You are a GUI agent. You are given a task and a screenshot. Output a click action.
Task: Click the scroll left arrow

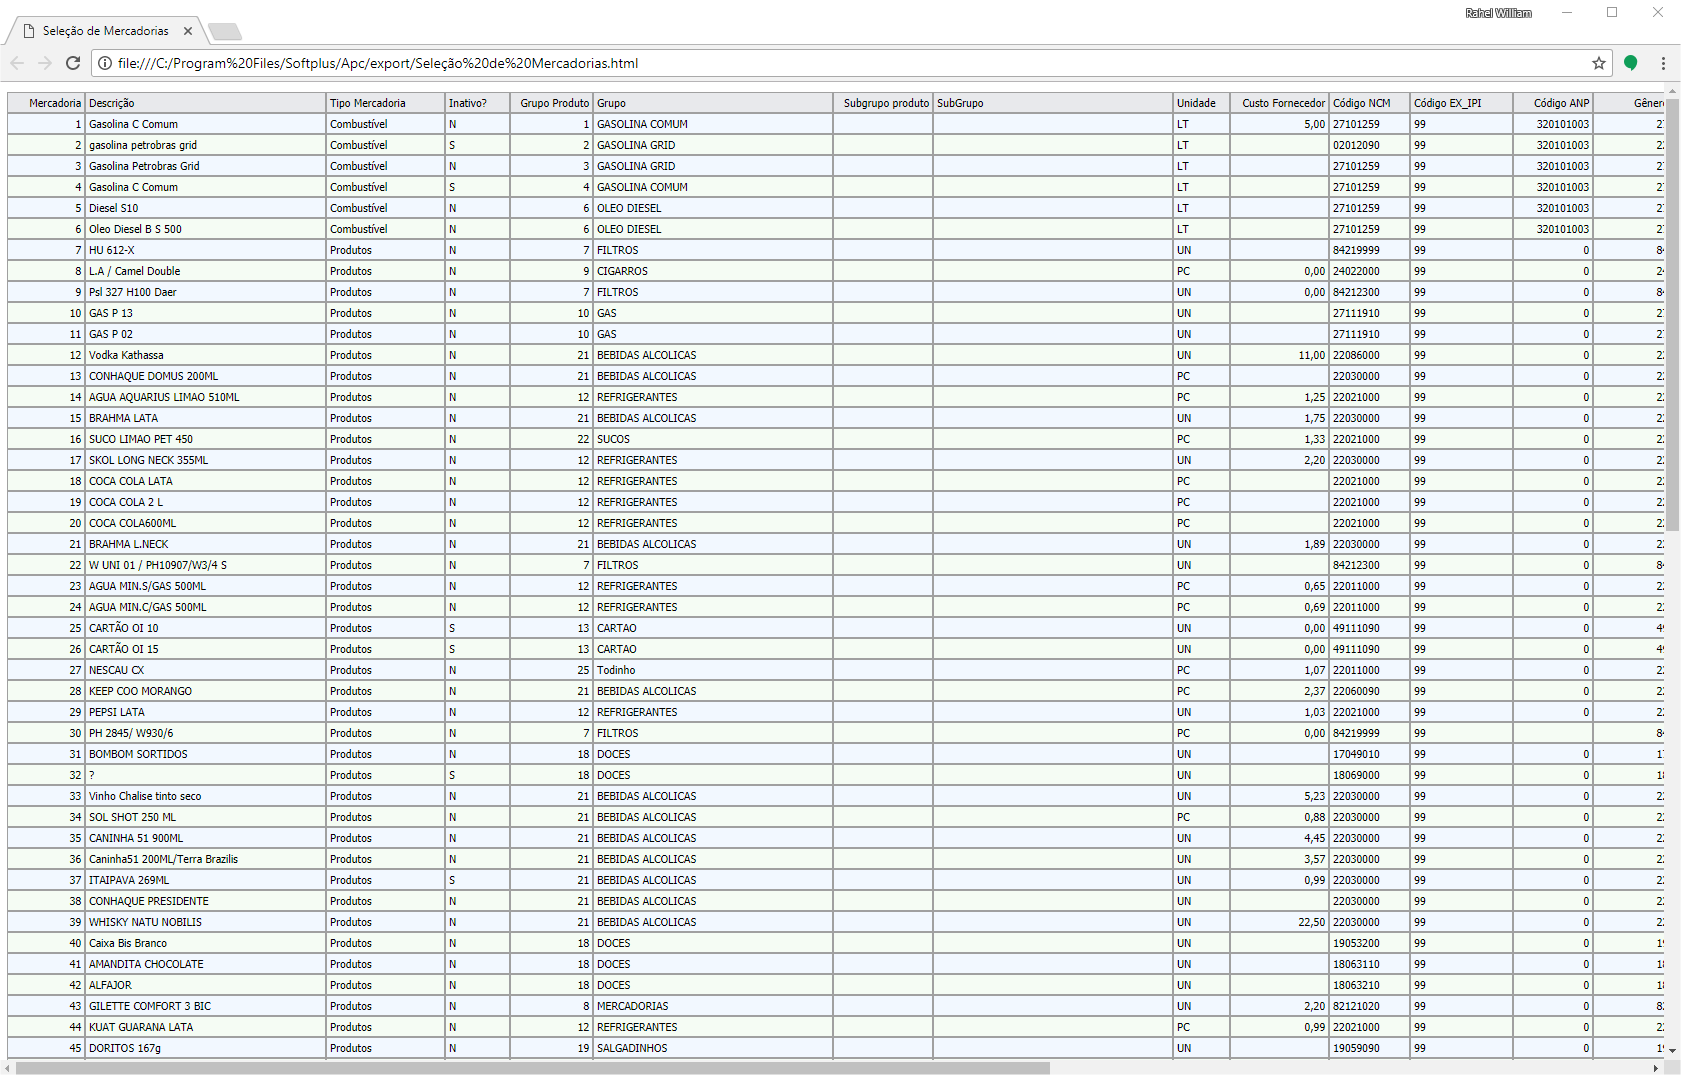point(8,1068)
